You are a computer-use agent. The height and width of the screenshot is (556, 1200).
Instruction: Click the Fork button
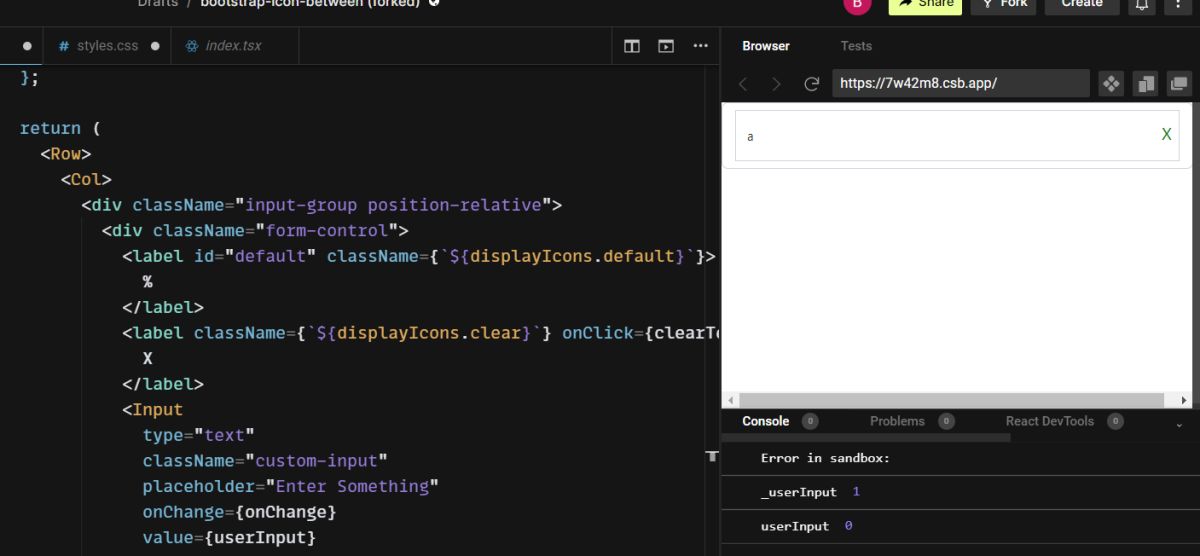(1003, 4)
